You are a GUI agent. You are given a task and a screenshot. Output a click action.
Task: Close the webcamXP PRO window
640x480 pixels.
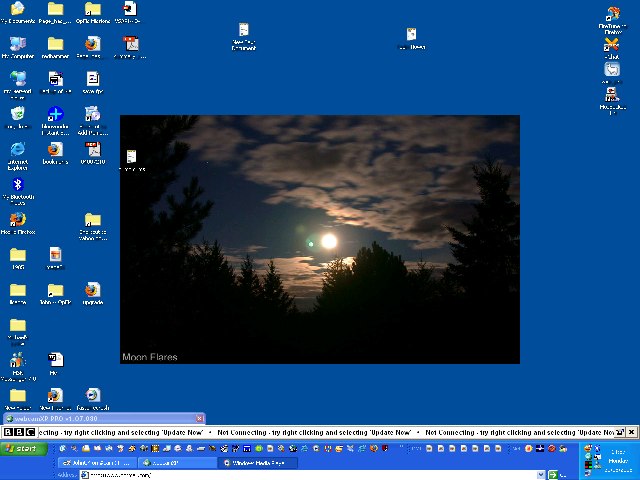(200, 418)
